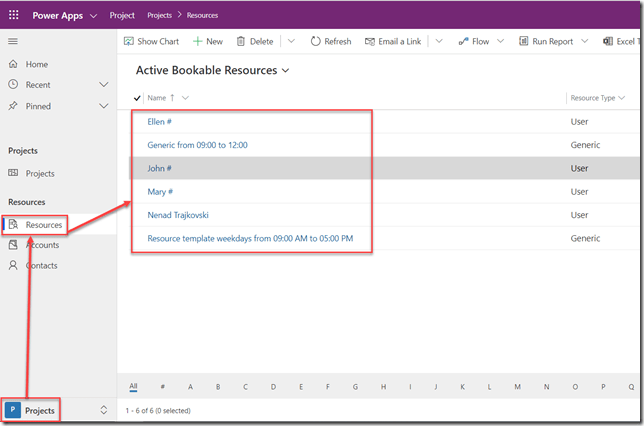Open Active Bookable Resources view dropdown
The height and width of the screenshot is (426, 644).
(286, 71)
